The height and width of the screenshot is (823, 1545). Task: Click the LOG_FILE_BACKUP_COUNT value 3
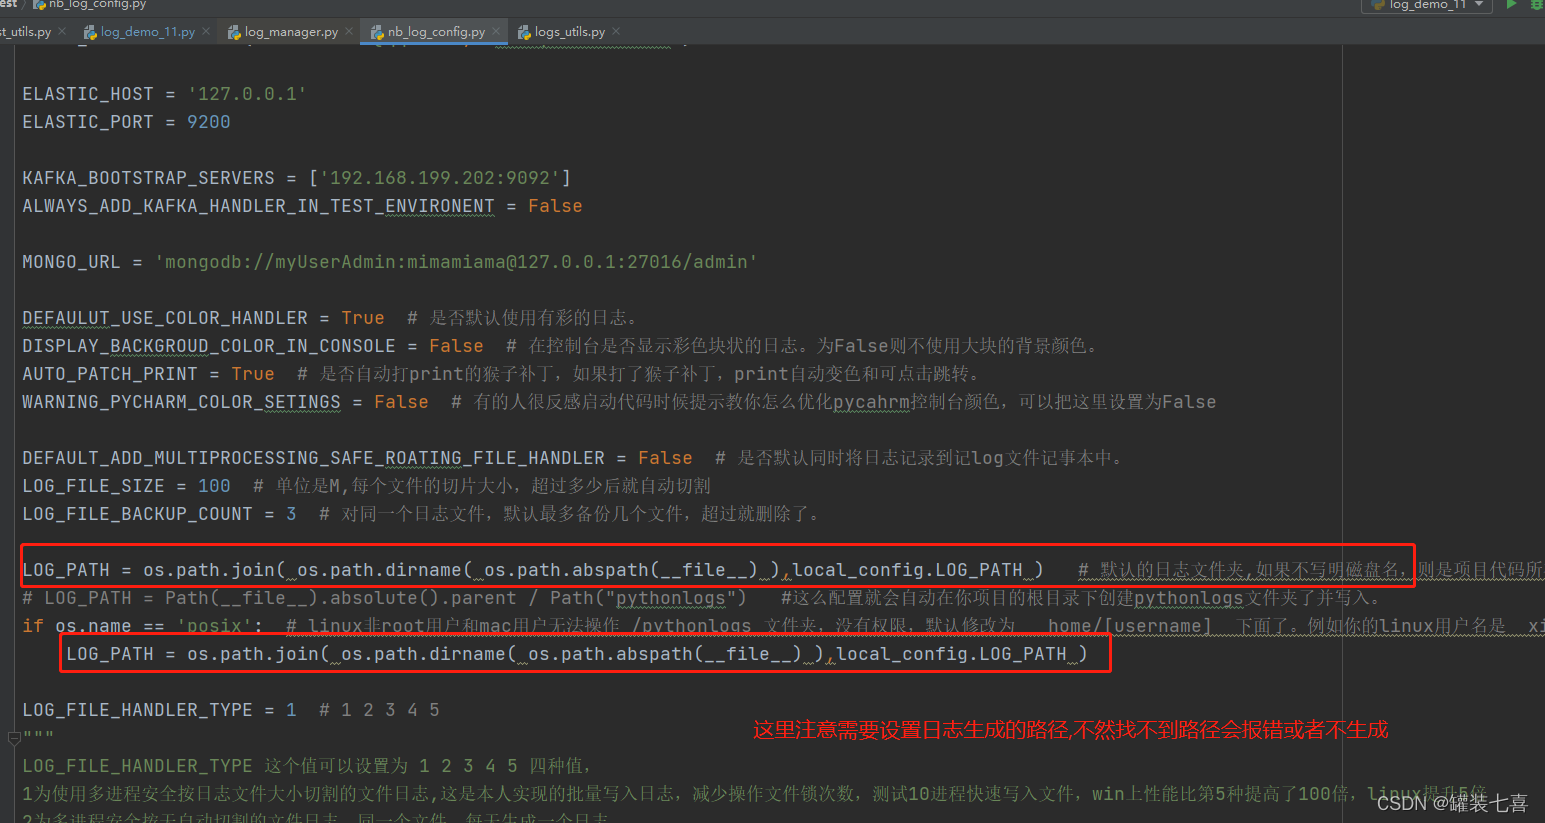(x=291, y=514)
